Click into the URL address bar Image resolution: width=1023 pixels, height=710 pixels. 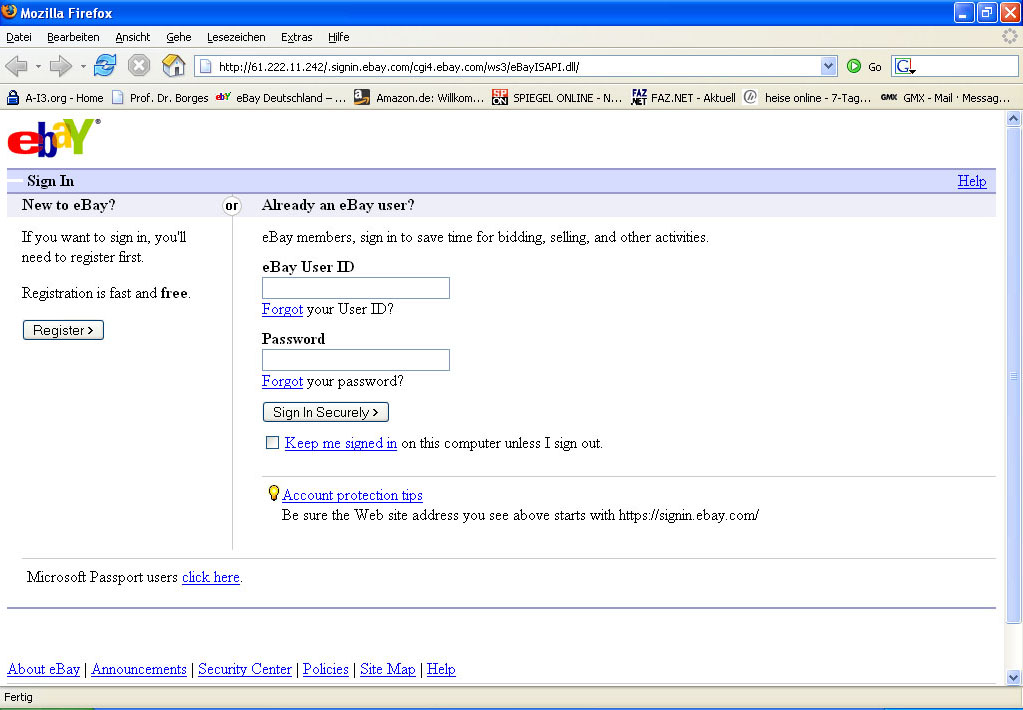click(515, 67)
